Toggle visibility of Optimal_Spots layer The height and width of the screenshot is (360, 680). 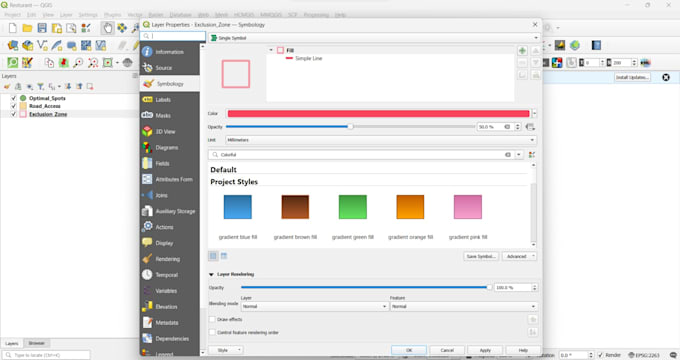pyautogui.click(x=13, y=98)
